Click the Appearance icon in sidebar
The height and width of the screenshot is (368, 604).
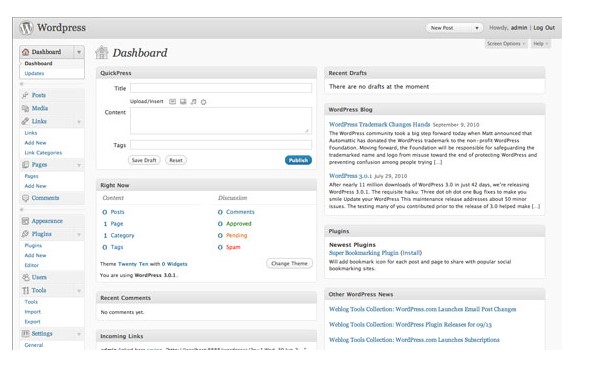pyautogui.click(x=25, y=221)
